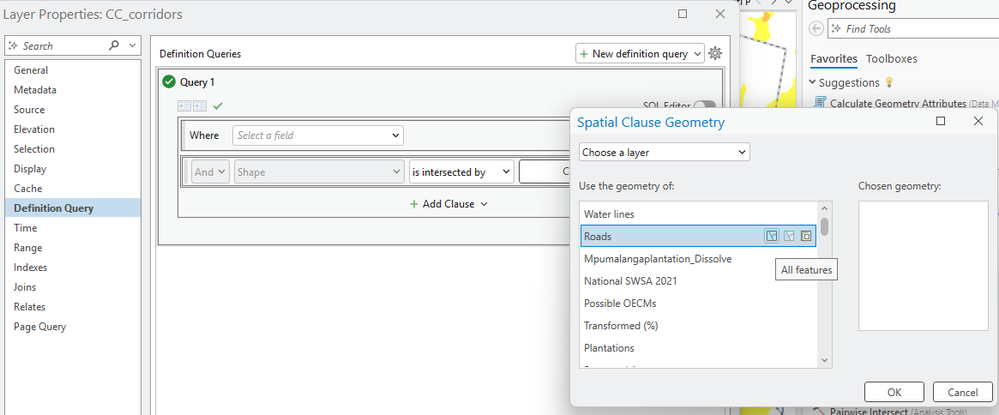Click the ungroup clause left-arrow icon
The height and width of the screenshot is (415, 999).
pyautogui.click(x=183, y=106)
